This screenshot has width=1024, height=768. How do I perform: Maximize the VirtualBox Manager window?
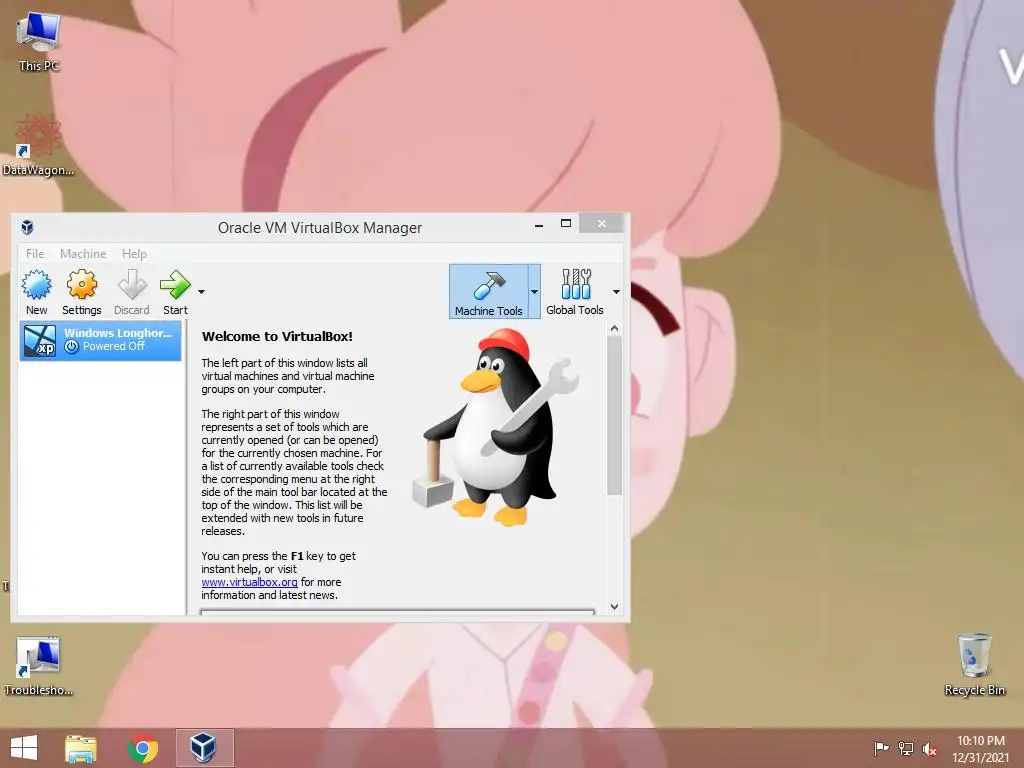point(566,223)
